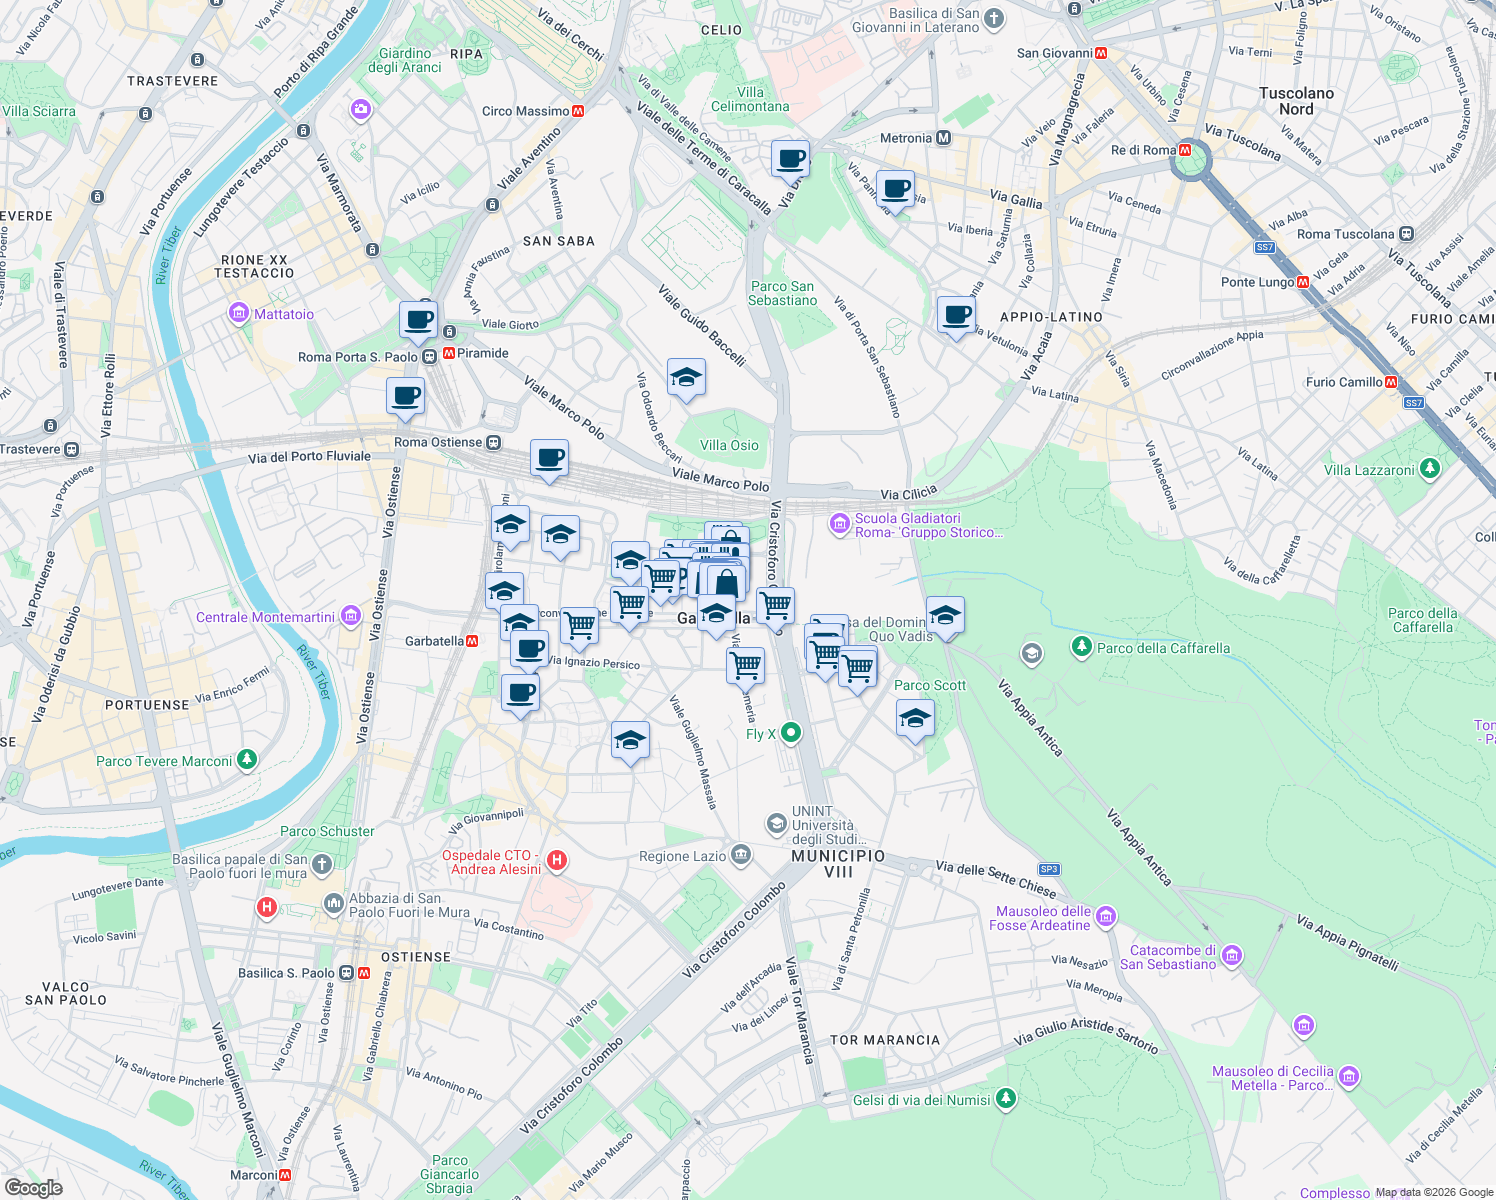The image size is (1496, 1200).
Task: Click the Piramide metro station marker
Action: 447,352
